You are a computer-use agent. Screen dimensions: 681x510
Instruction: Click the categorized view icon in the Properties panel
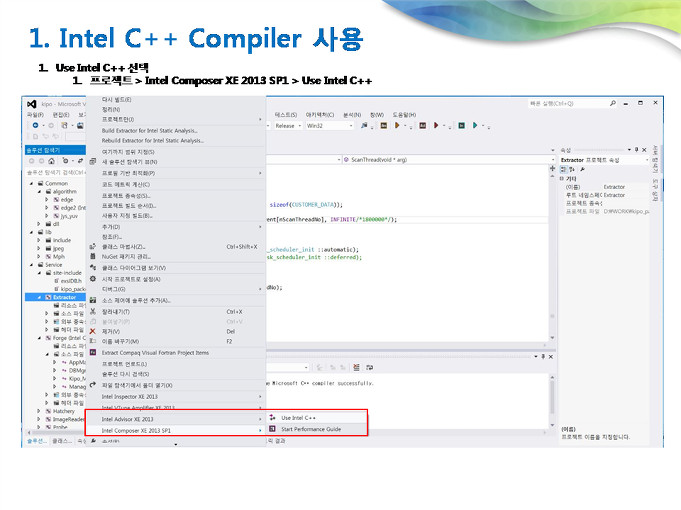(564, 169)
